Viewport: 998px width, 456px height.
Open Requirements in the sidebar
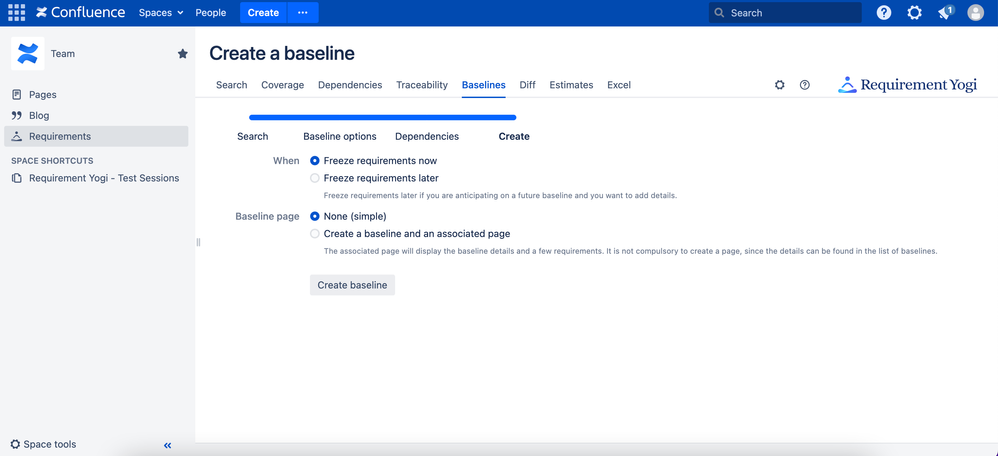[x=96, y=136]
